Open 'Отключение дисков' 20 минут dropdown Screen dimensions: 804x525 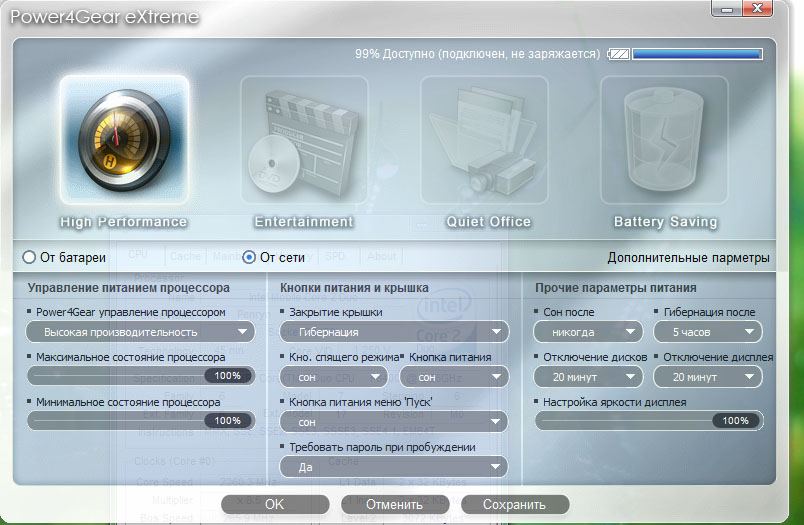click(588, 377)
